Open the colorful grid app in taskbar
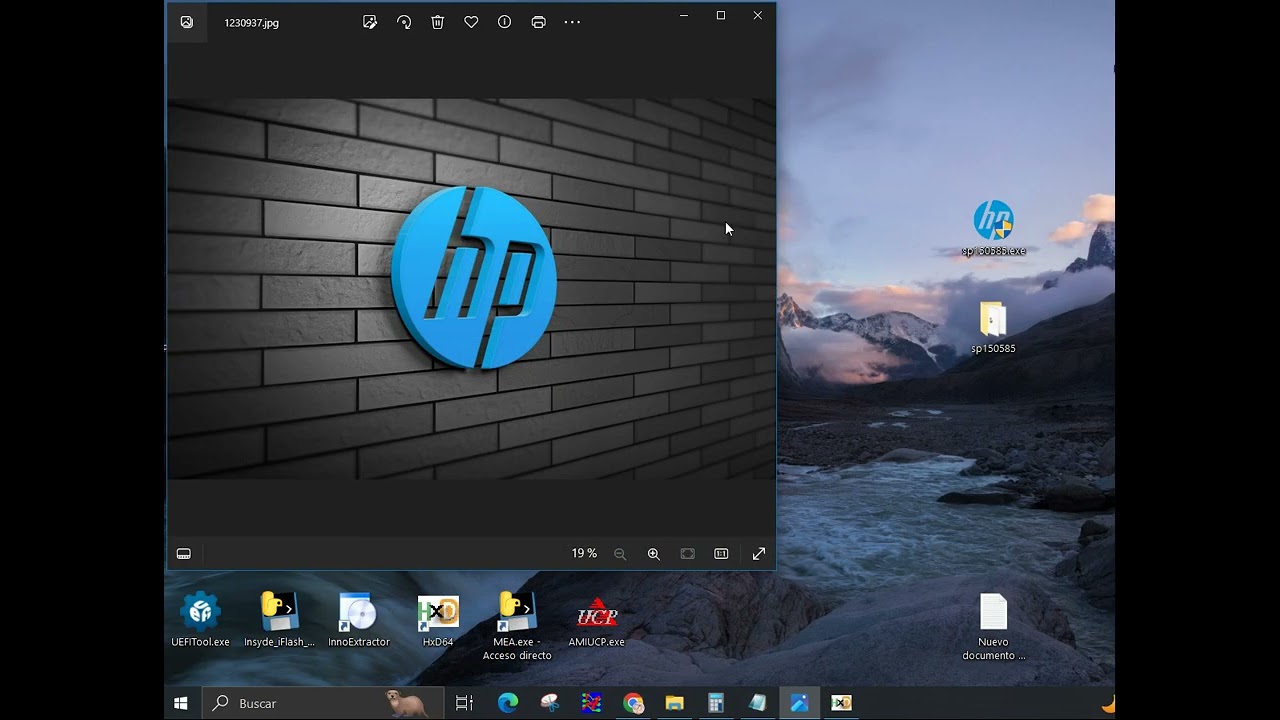Screen dimensions: 1280x720 [x=591, y=703]
